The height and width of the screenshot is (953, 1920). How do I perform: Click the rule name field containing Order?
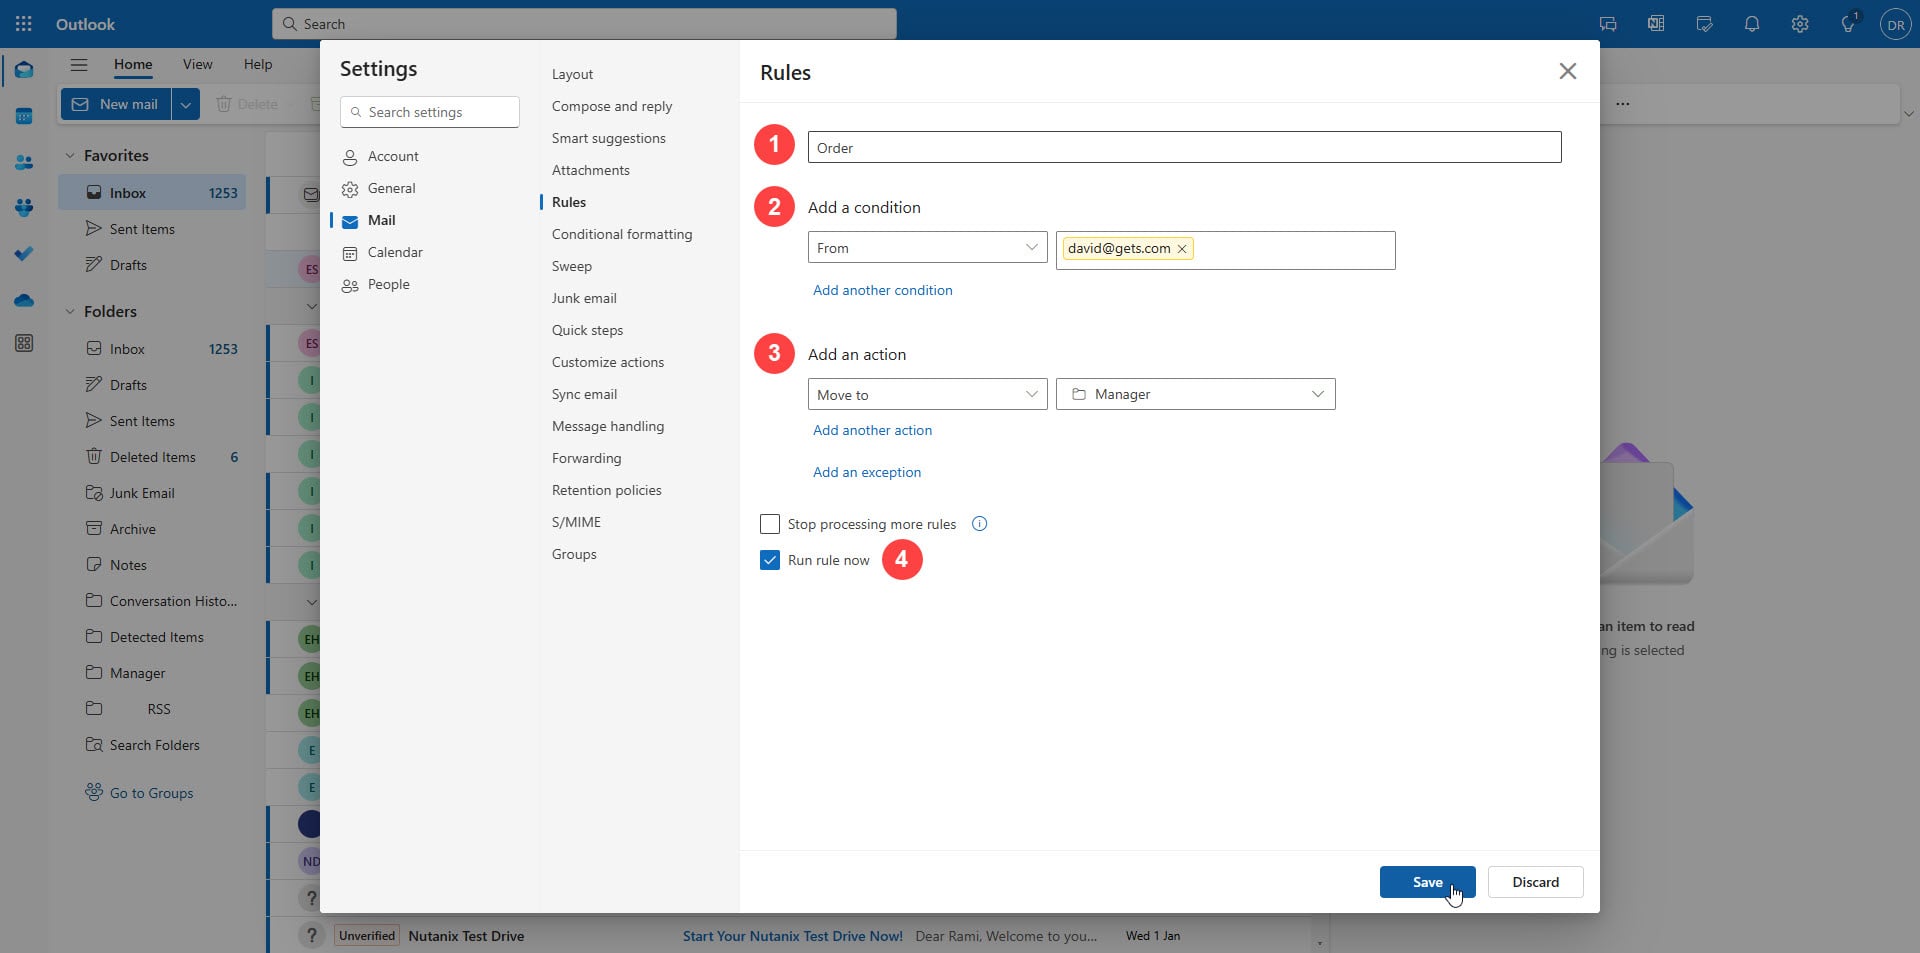1184,148
